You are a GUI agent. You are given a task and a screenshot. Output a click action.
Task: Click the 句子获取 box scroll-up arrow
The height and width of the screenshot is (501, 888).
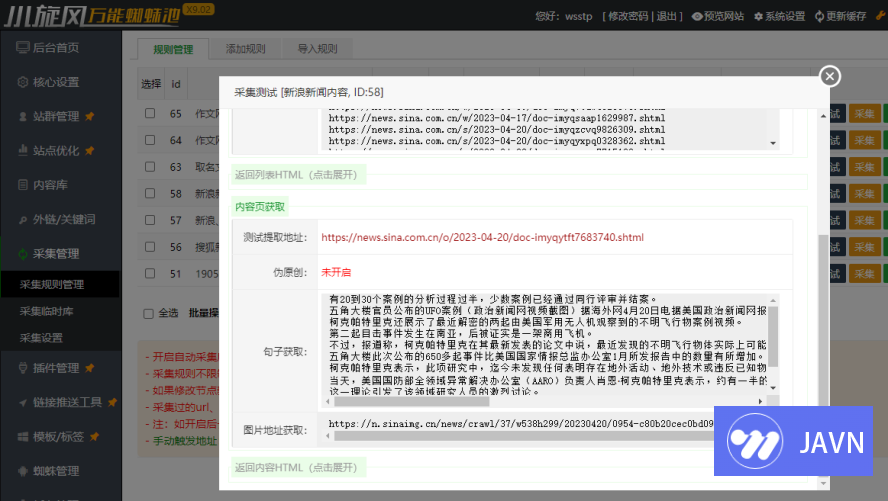pos(773,300)
